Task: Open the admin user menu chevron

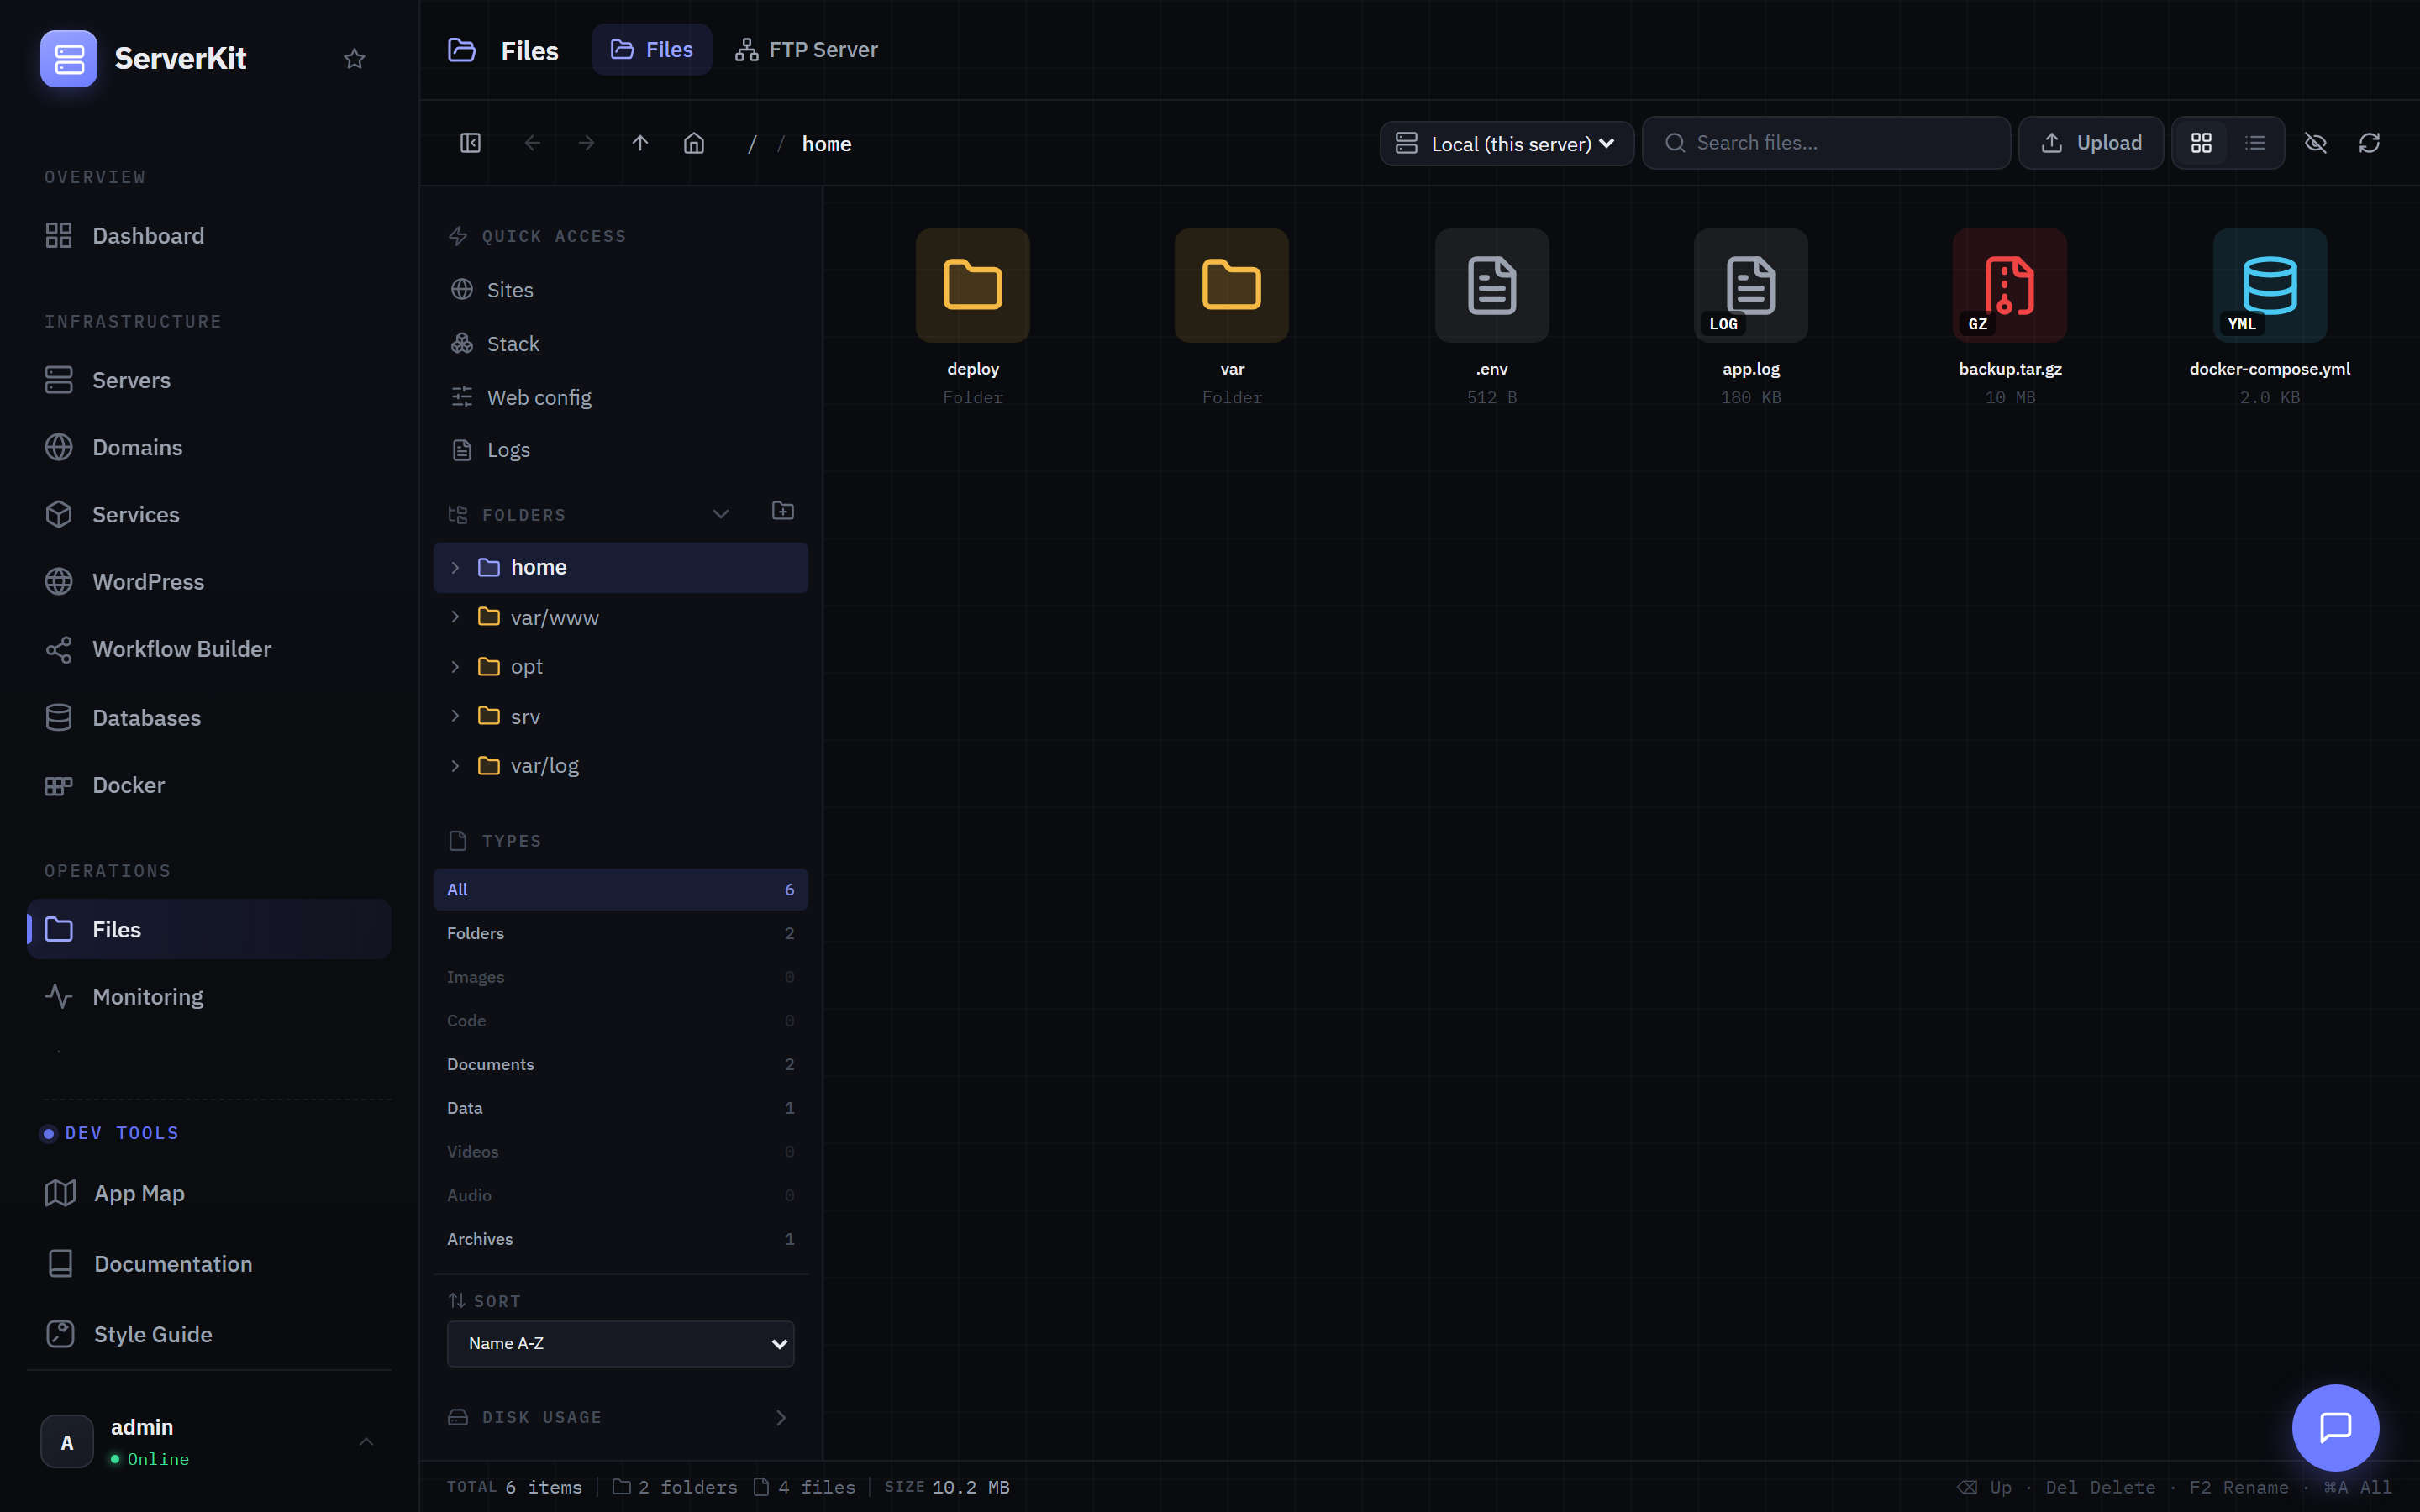Action: tap(366, 1441)
